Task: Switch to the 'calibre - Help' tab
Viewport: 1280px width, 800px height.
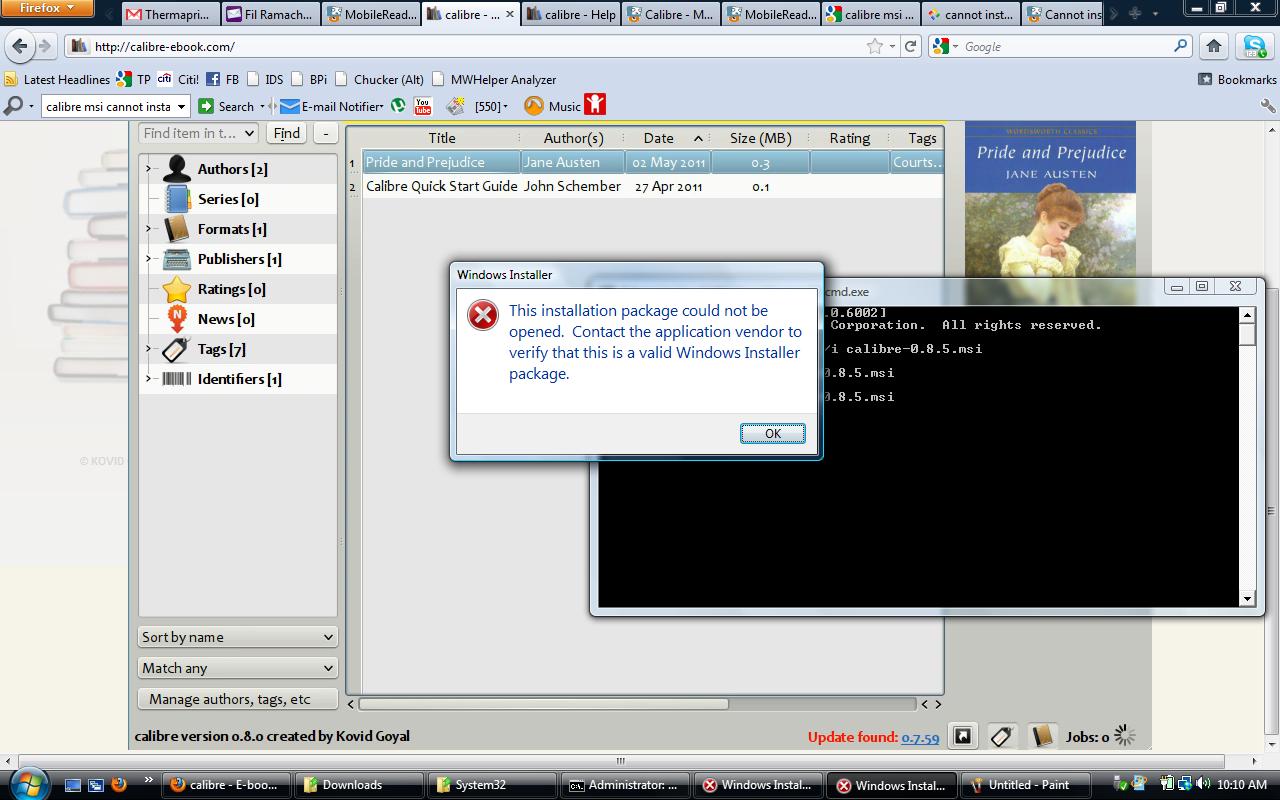Action: (x=571, y=14)
